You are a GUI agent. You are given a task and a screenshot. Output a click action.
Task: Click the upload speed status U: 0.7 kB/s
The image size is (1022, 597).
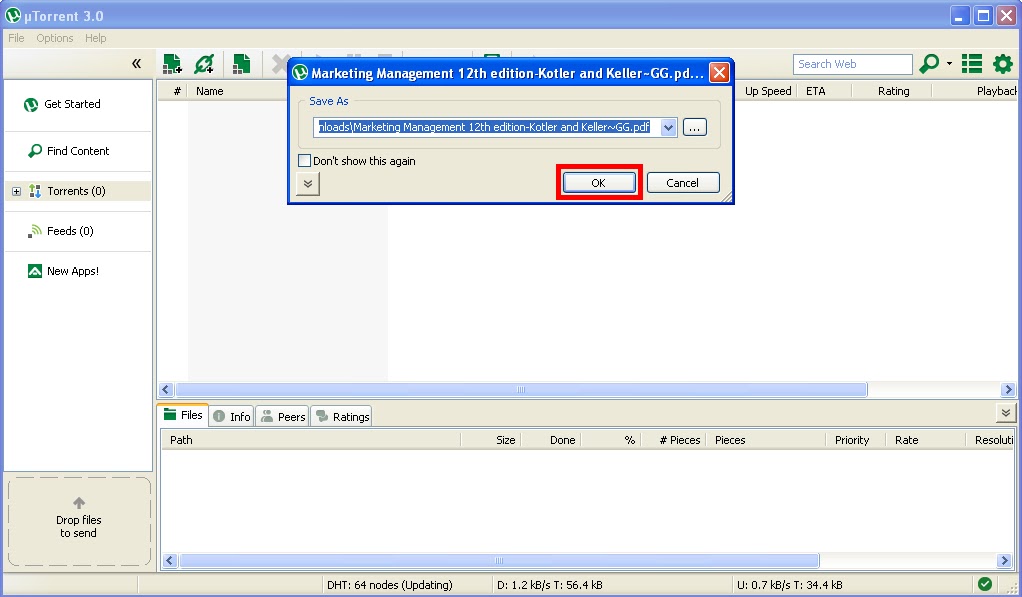789,585
